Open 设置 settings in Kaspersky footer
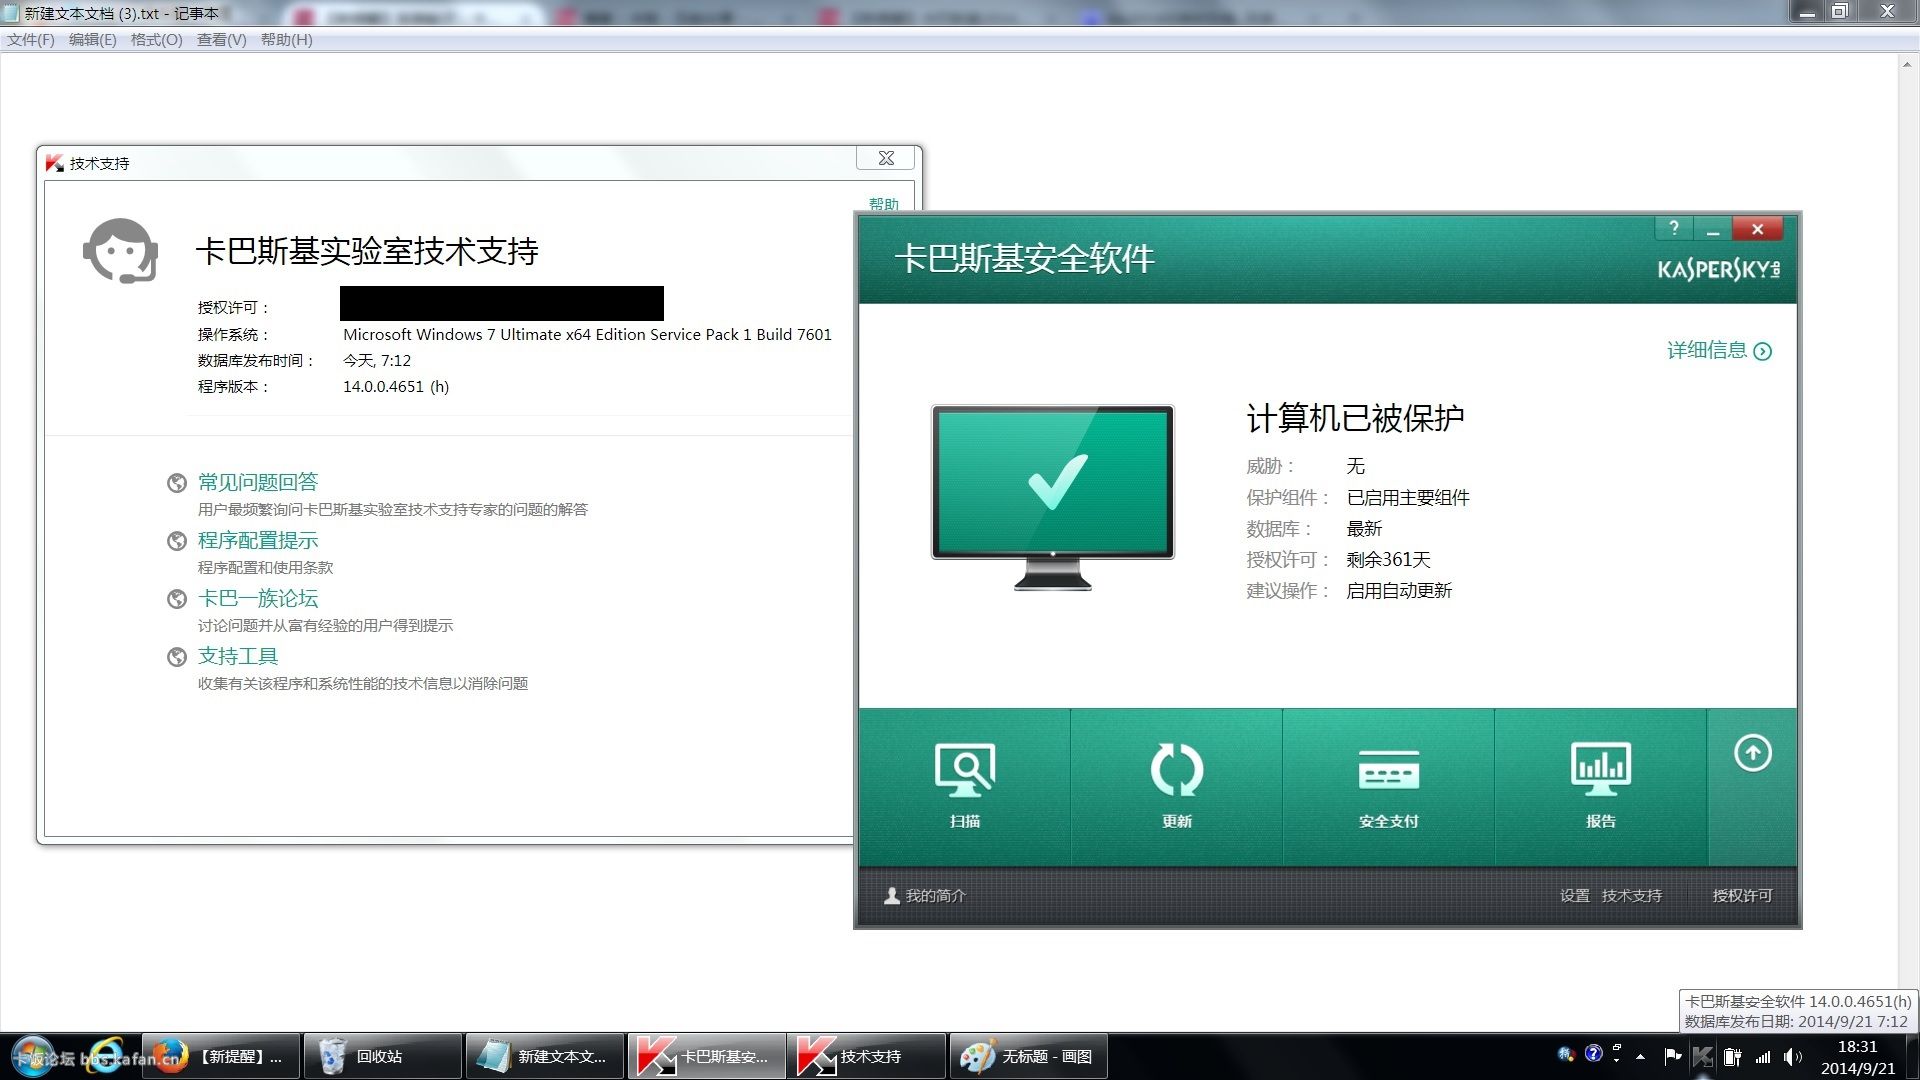This screenshot has width=1920, height=1080. point(1575,895)
